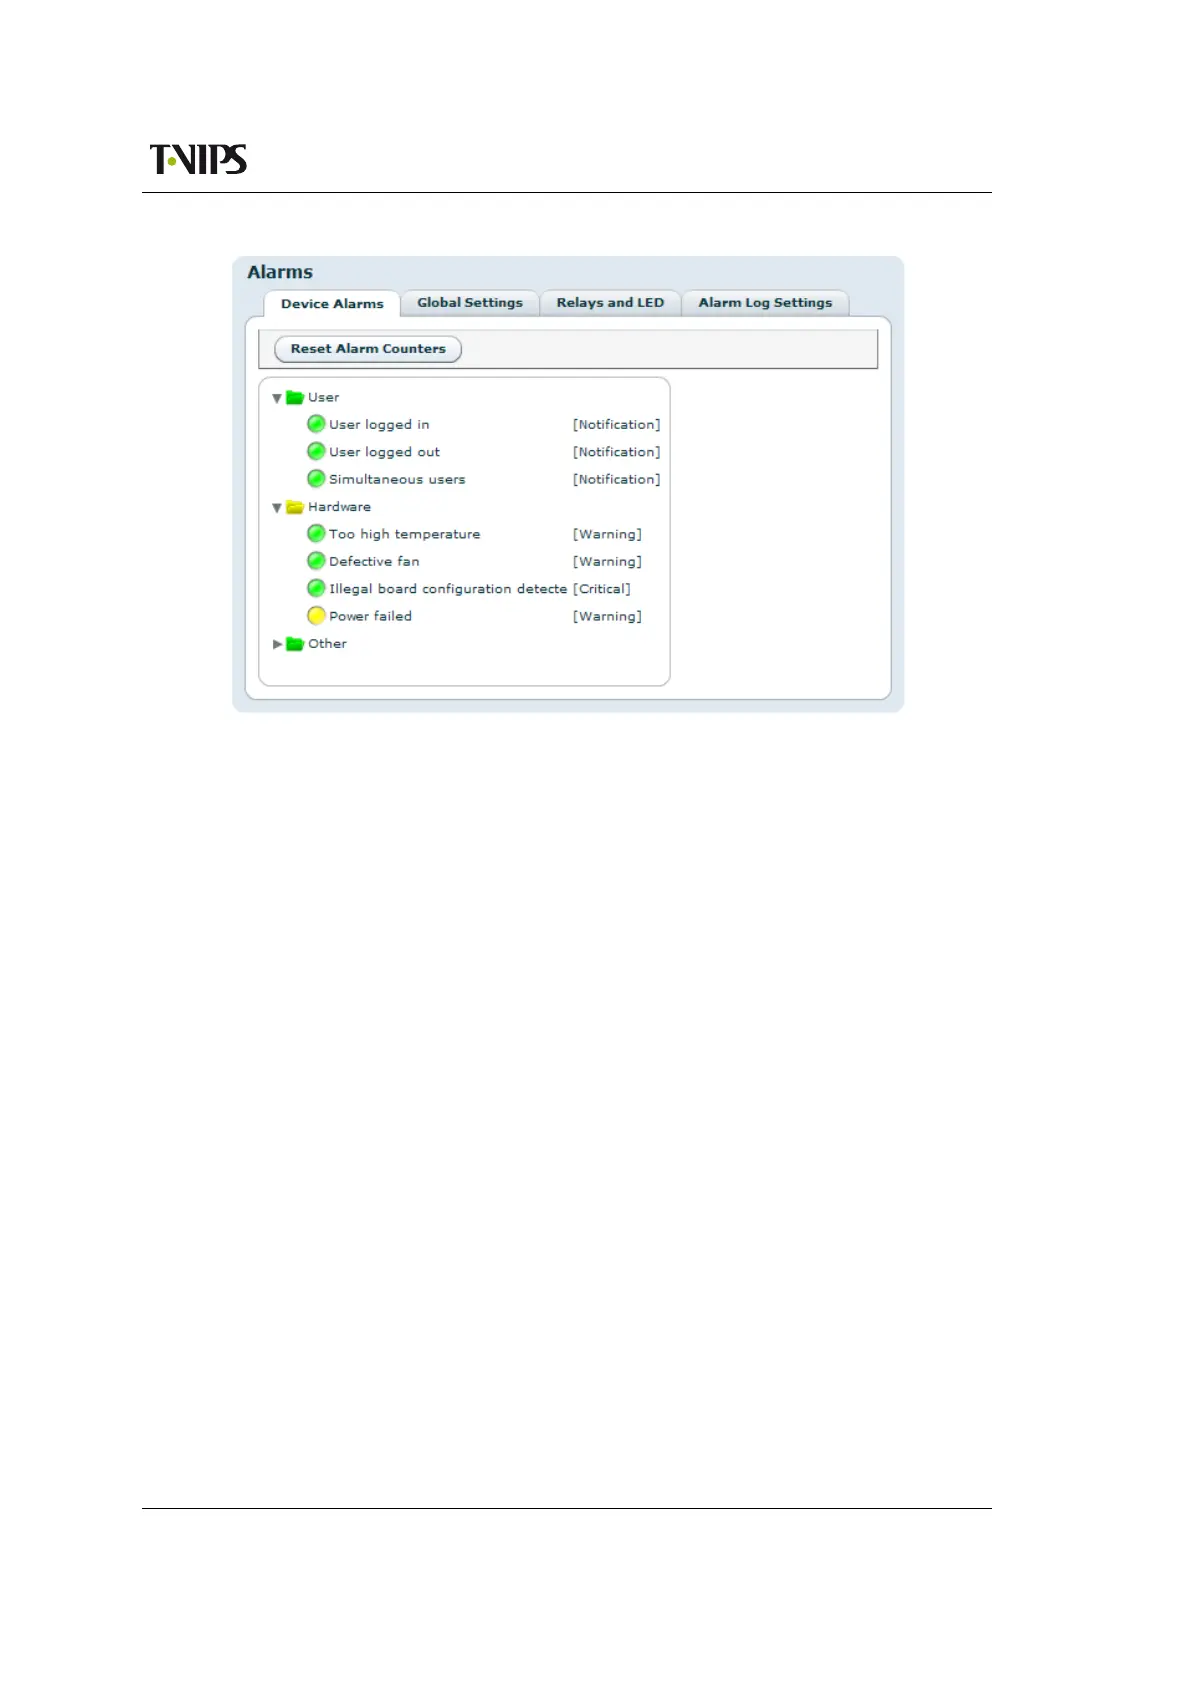
Task: Select the Simultaneous users alarm
Action: pyautogui.click(x=397, y=479)
